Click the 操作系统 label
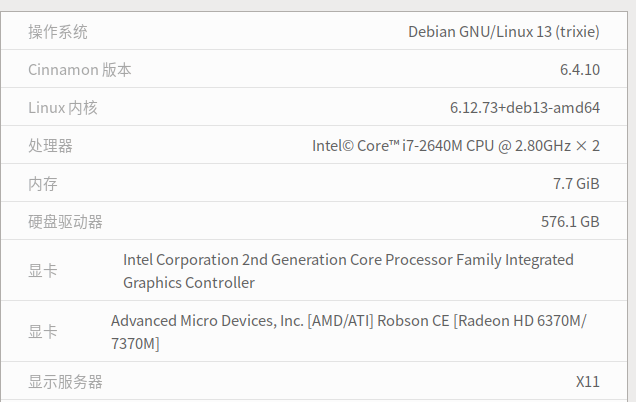Image resolution: width=636 pixels, height=402 pixels. click(58, 32)
